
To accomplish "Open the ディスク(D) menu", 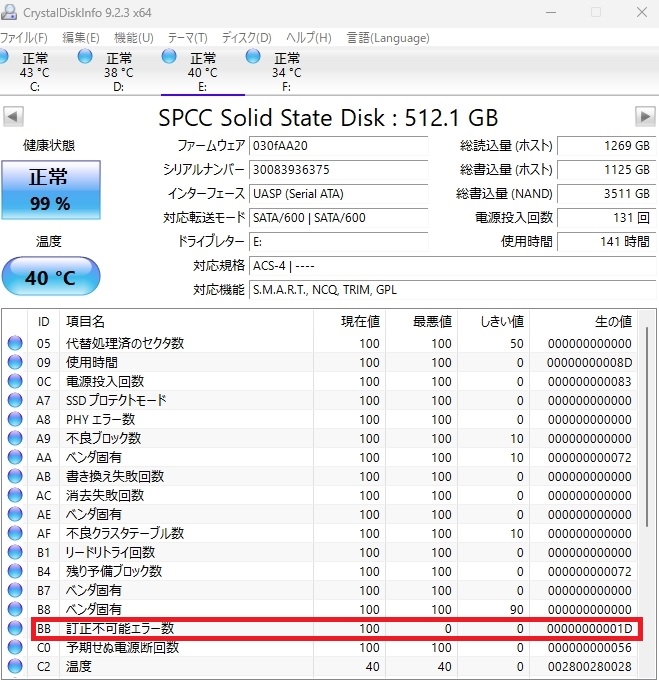I will [x=247, y=38].
